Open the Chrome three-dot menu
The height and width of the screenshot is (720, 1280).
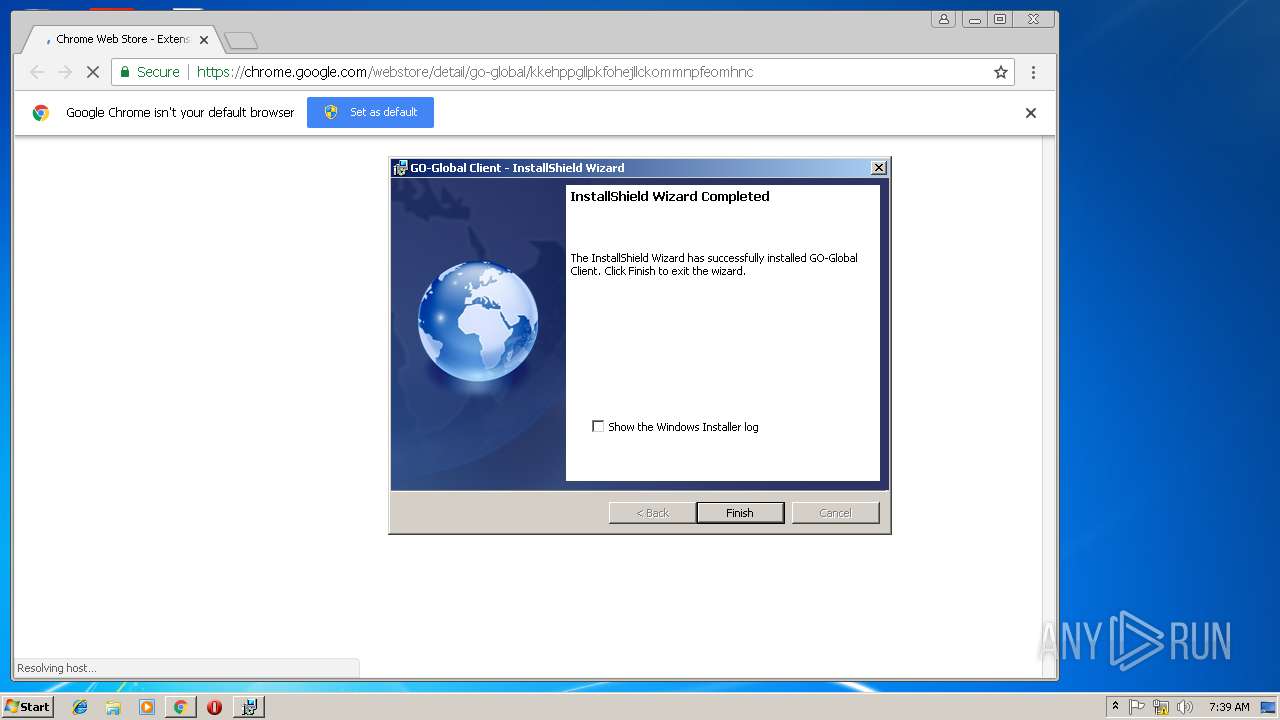[x=1033, y=72]
